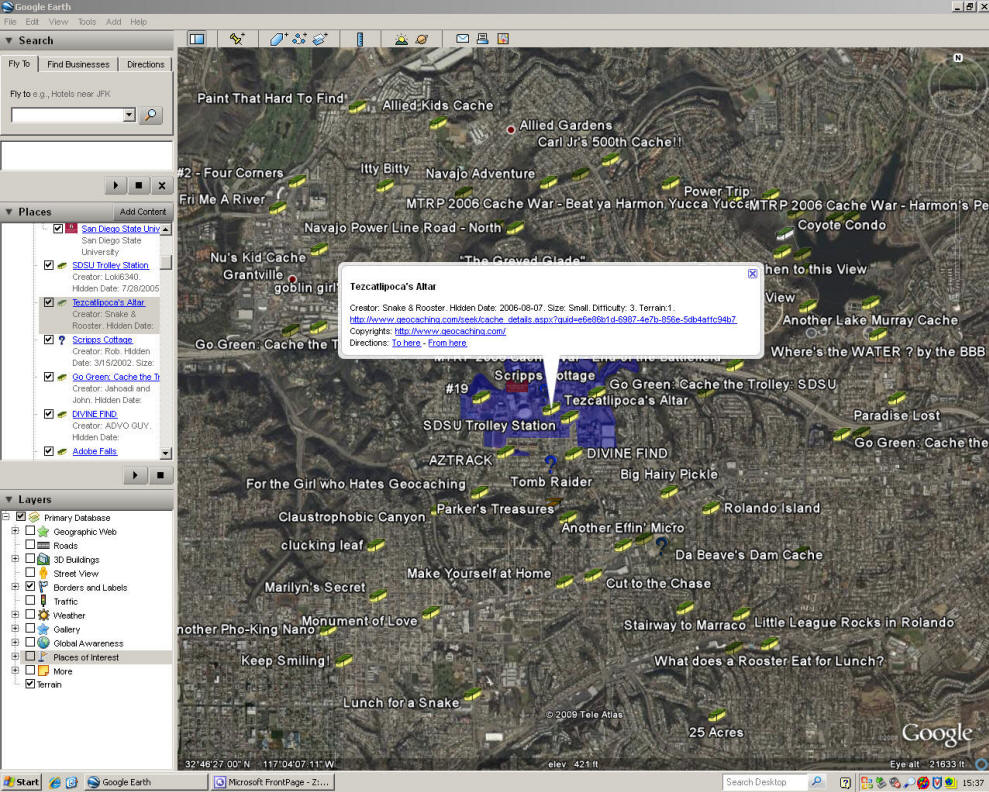
Task: Start search with magnifying glass button
Action: coord(151,115)
